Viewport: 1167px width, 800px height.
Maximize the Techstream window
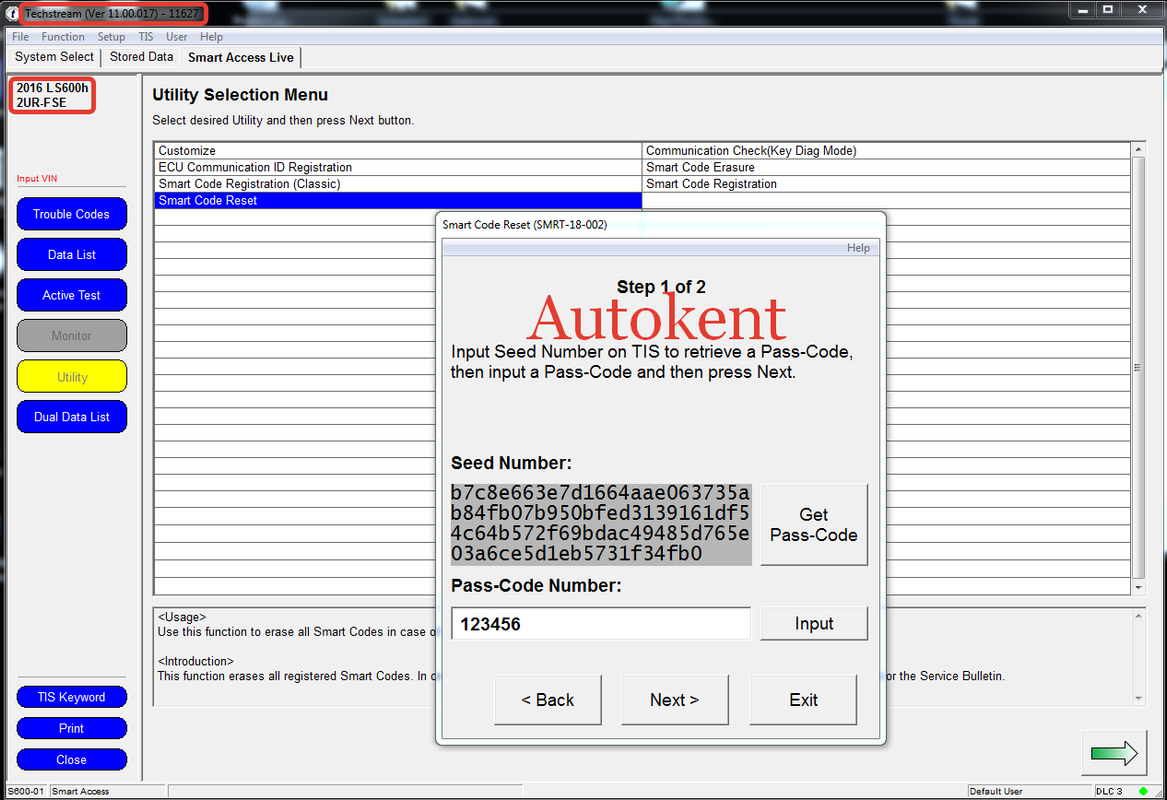pyautogui.click(x=1108, y=10)
